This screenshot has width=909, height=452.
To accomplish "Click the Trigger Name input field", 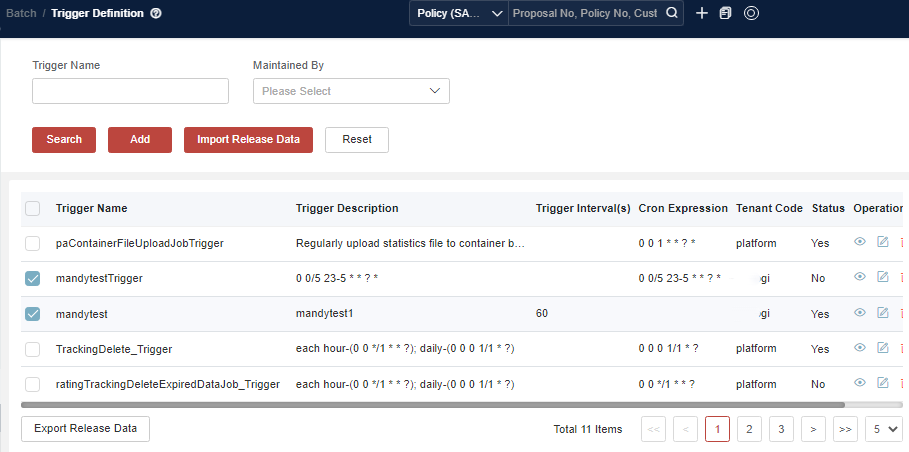I will [x=130, y=91].
